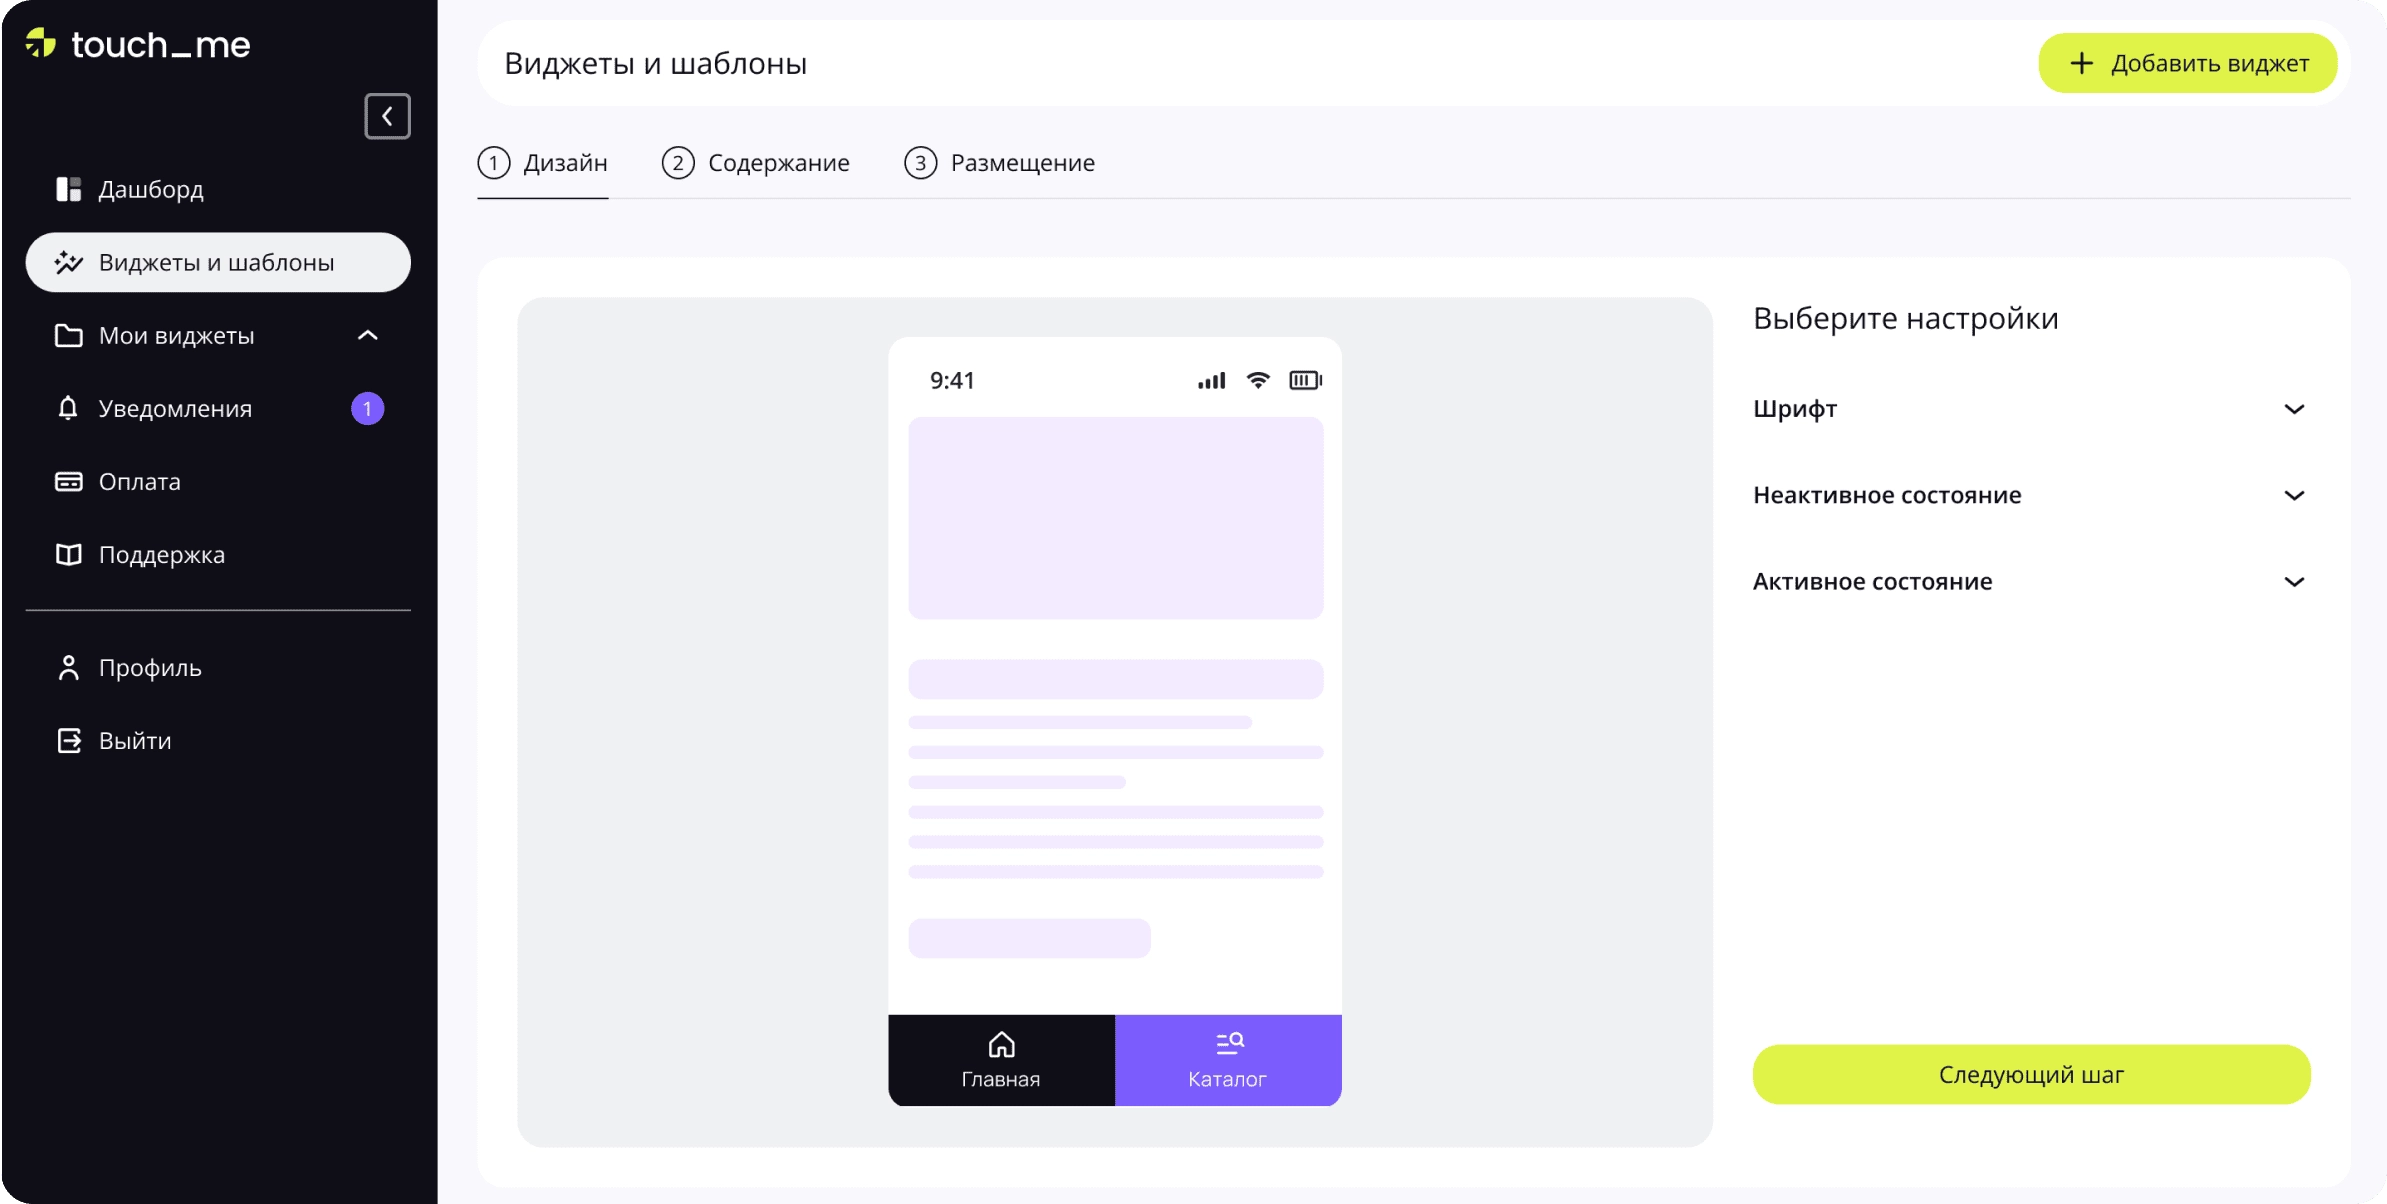Open the Профиль user item
Screen dimensions: 2387x1204
[149, 668]
